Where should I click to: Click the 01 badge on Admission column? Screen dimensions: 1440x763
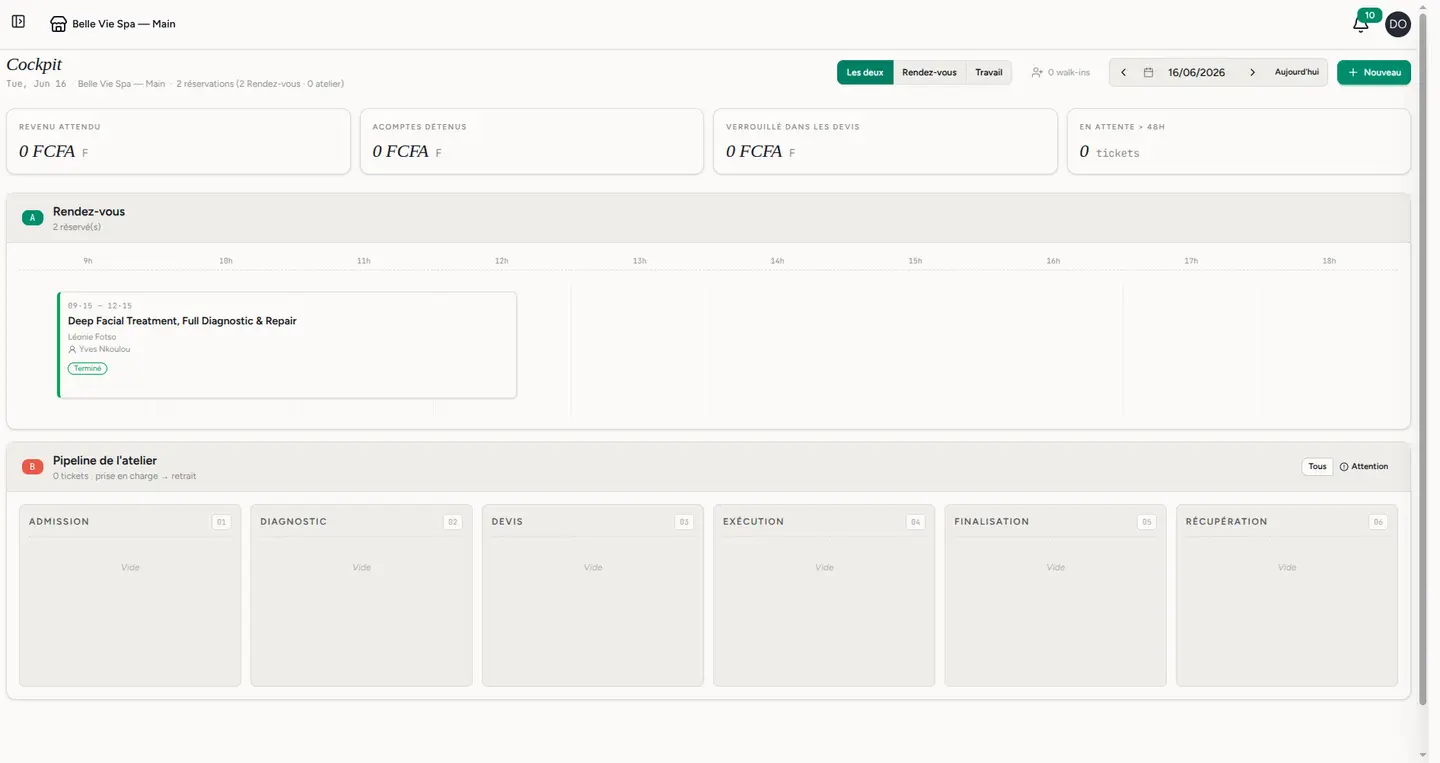pyautogui.click(x=221, y=522)
